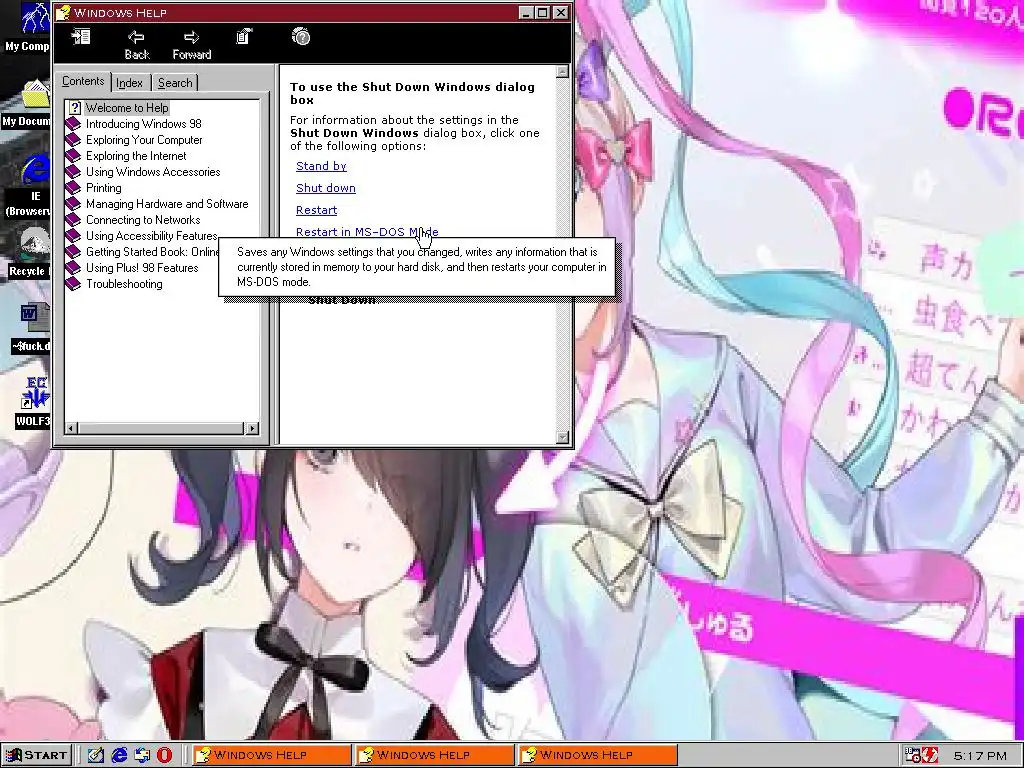Image resolution: width=1024 pixels, height=768 pixels.
Task: Select the Word document icon on desktop
Action: [31, 328]
